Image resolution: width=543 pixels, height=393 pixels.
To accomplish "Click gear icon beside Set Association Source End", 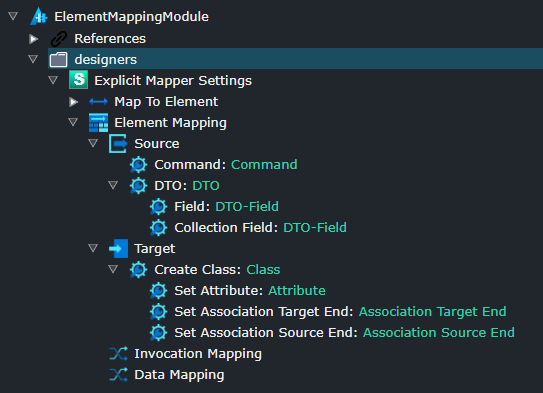I will click(159, 332).
